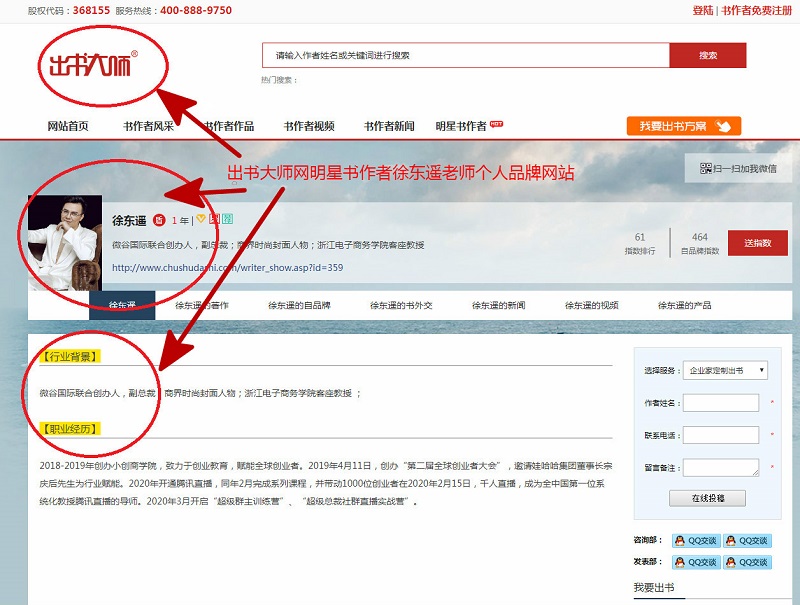Click the first QQ交谈 button for 发表部
The image size is (800, 605).
coord(696,562)
